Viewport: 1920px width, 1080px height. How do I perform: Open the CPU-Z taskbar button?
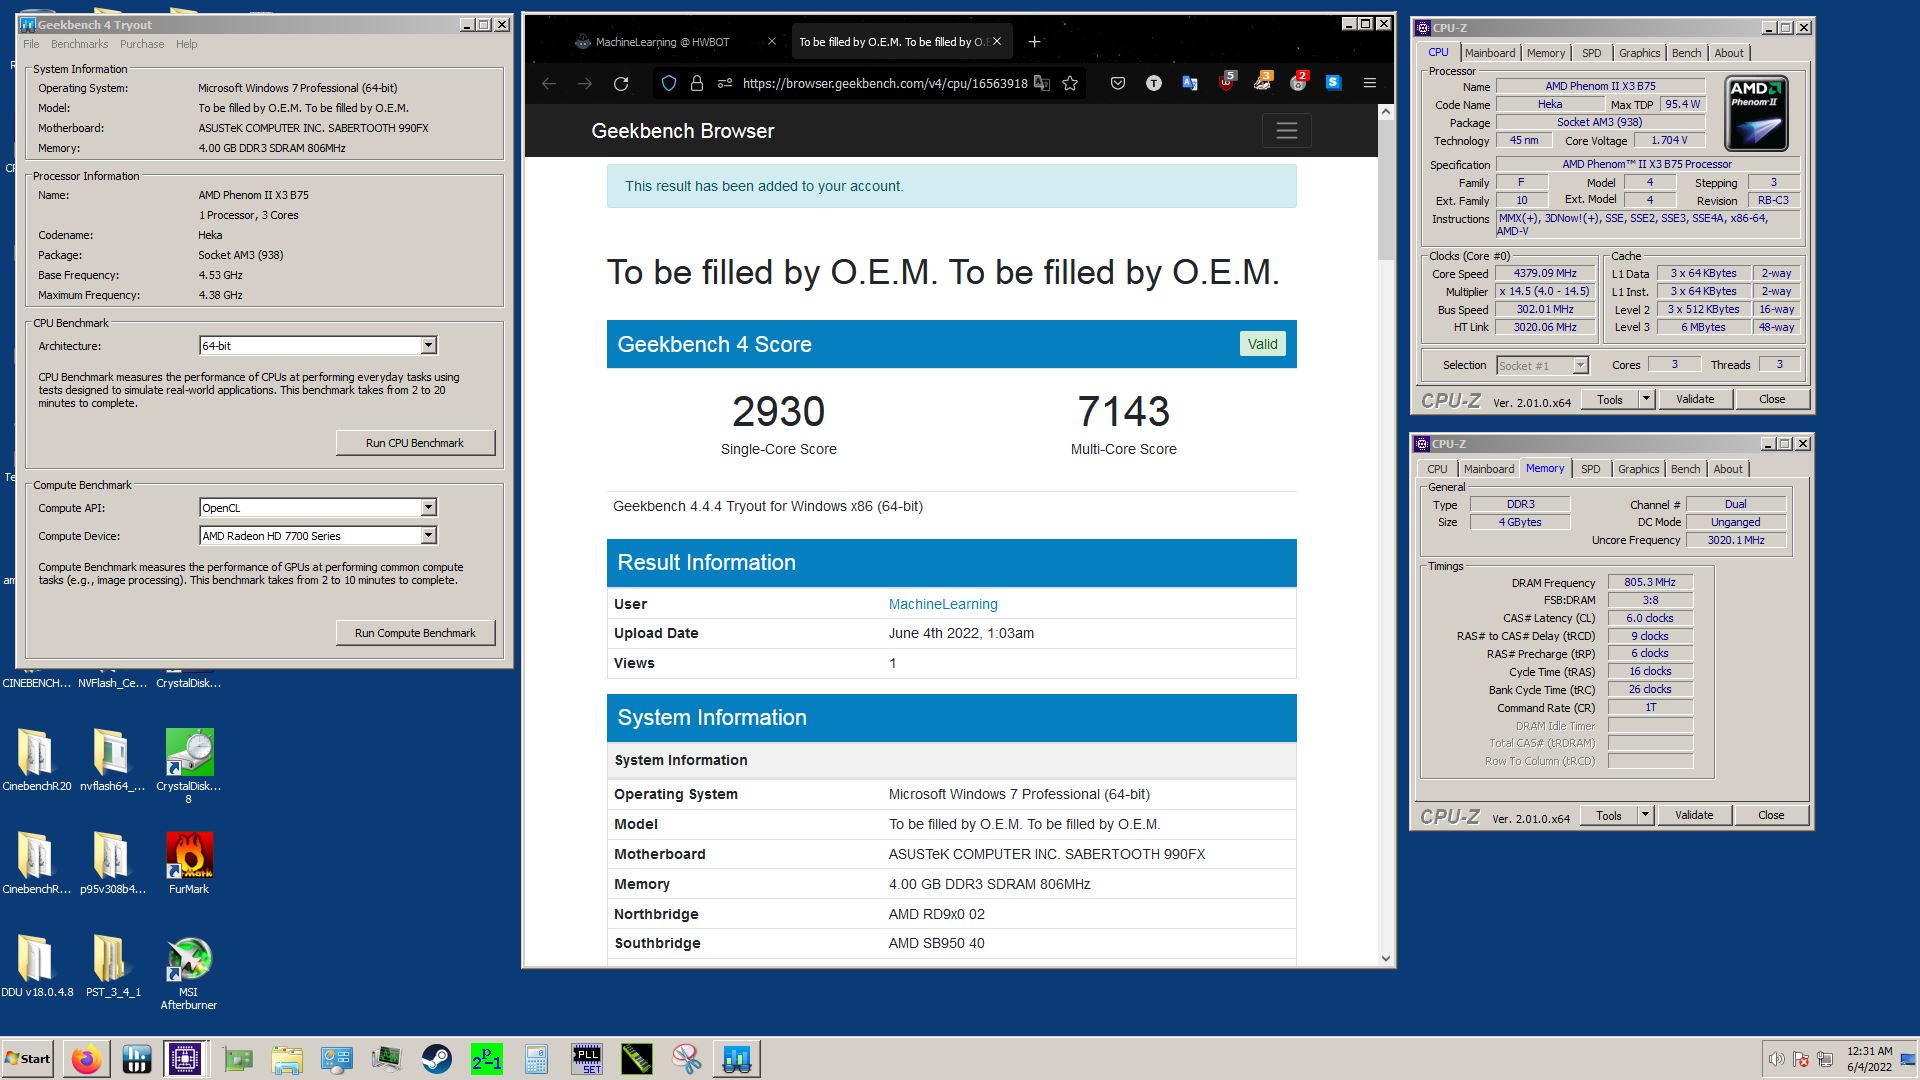pos(185,1059)
